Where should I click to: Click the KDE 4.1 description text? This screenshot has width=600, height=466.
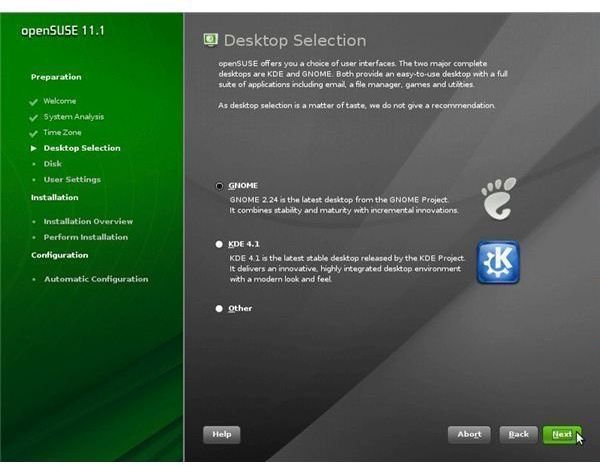(x=347, y=269)
